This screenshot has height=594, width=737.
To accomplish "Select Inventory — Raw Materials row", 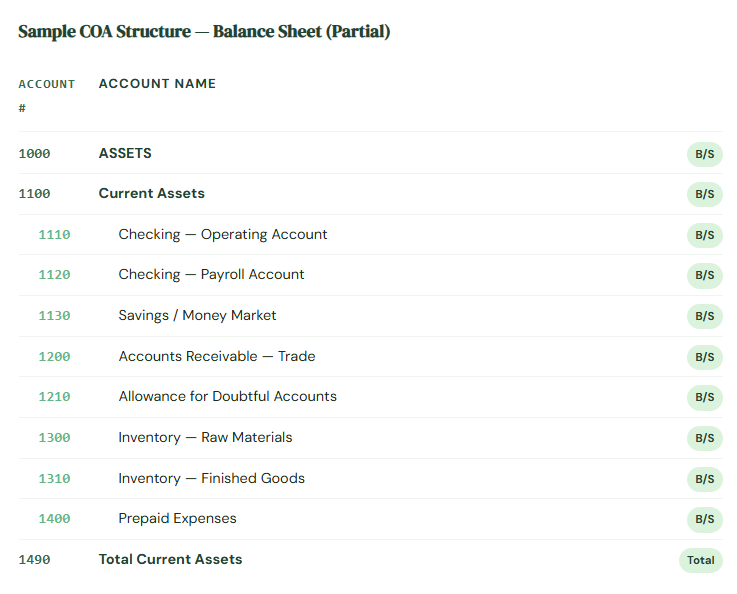I will click(205, 438).
